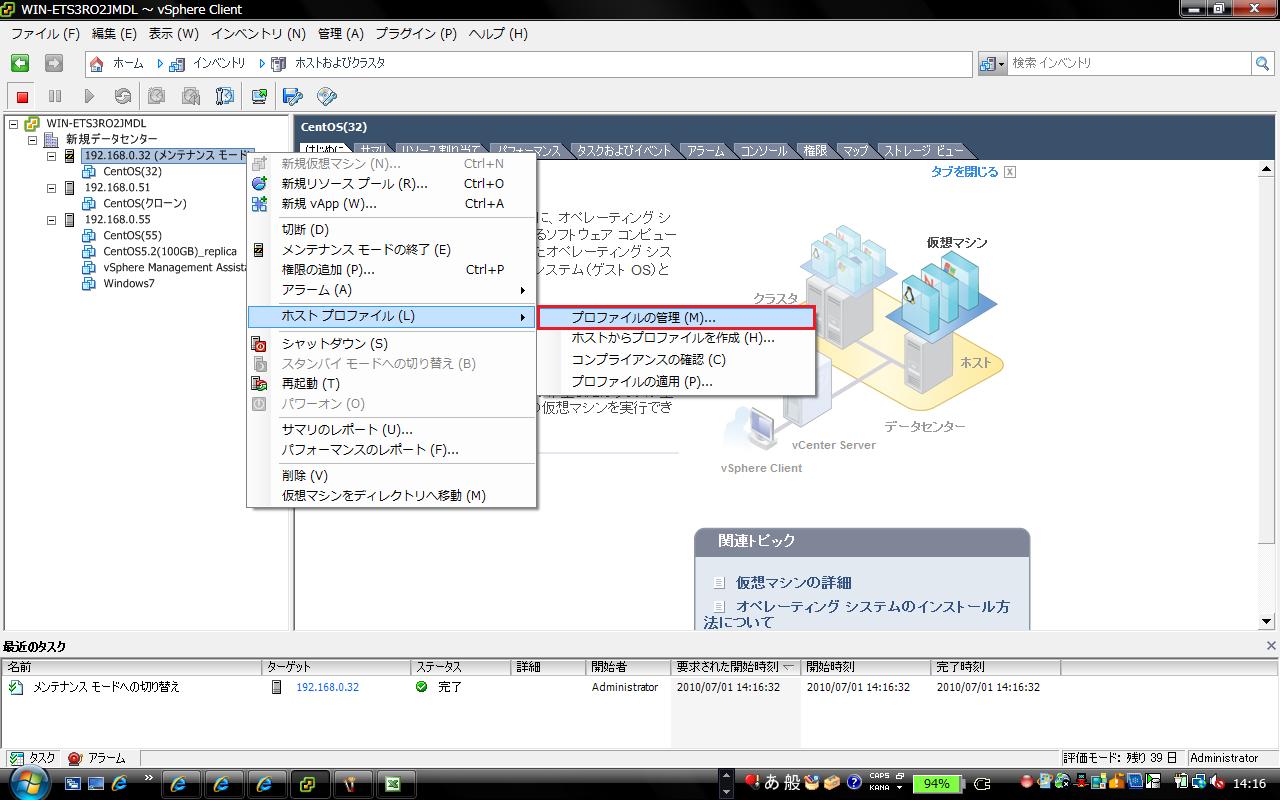Collapse the 192.168.0.51 host node
Viewport: 1280px width, 800px height.
52,188
